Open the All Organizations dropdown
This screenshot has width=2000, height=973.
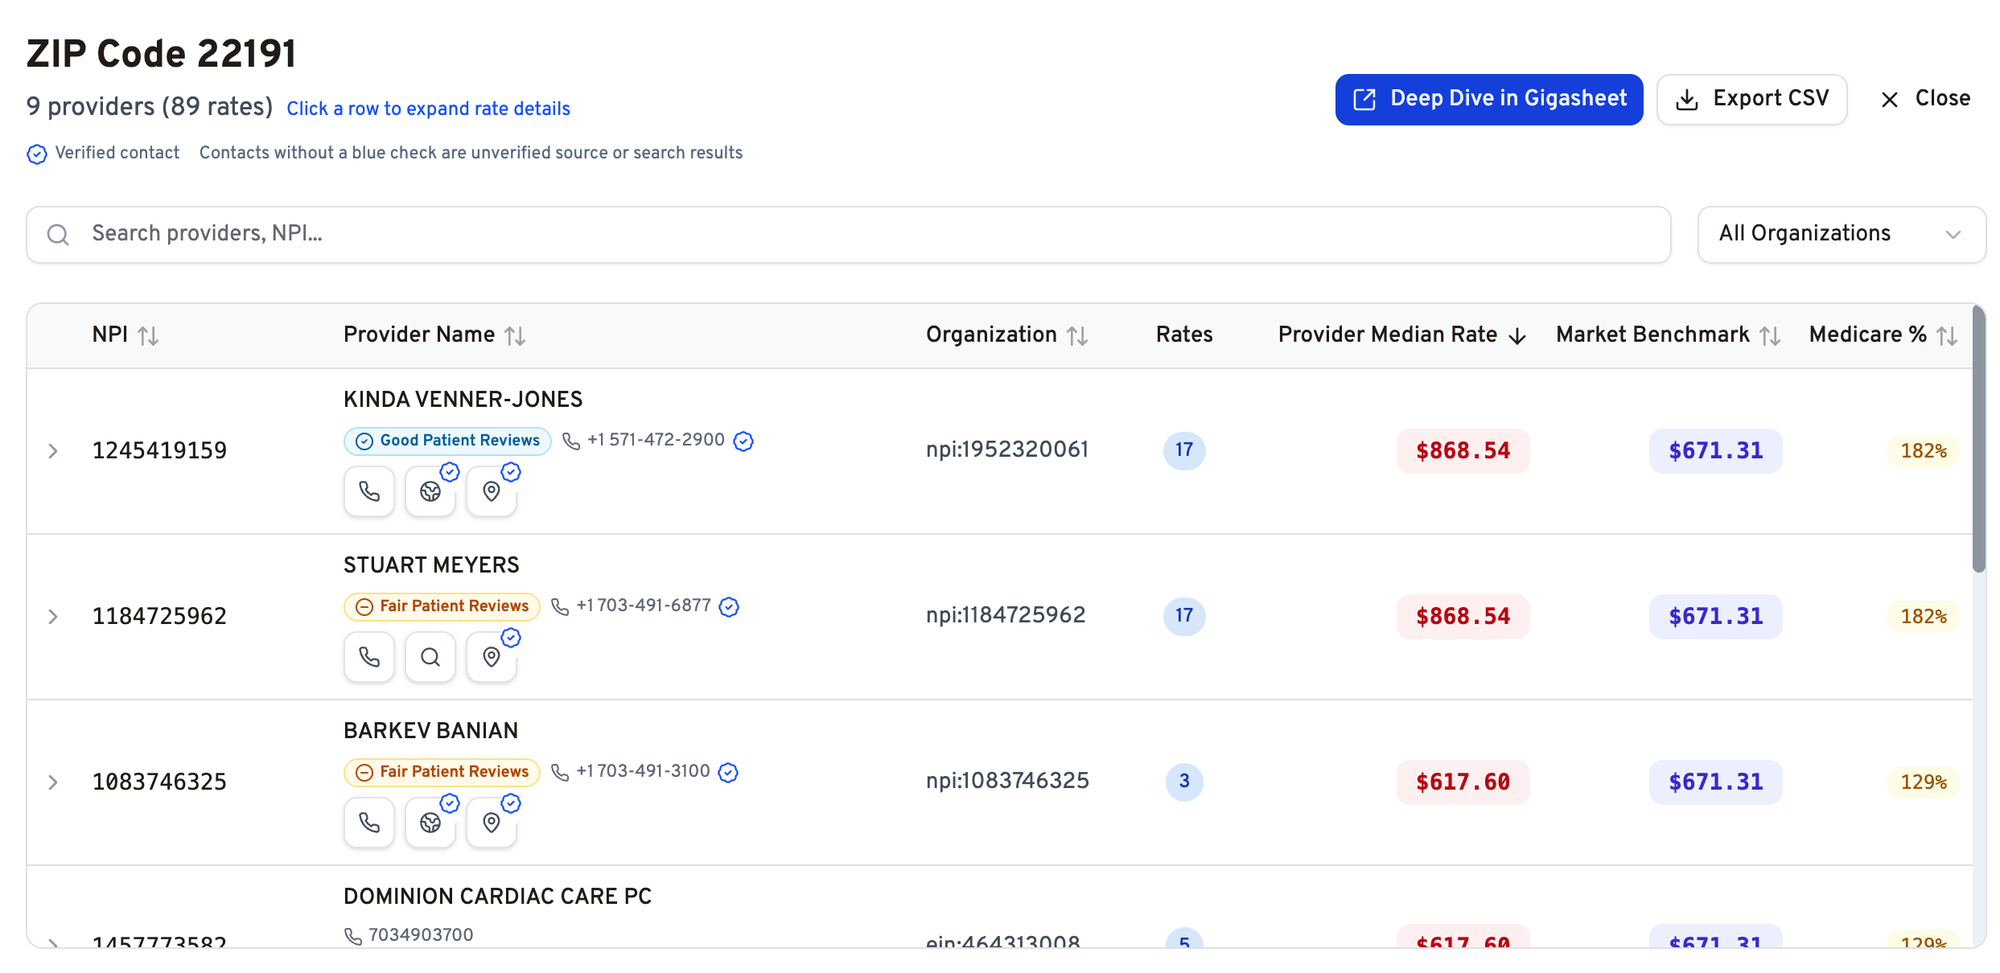(1841, 235)
